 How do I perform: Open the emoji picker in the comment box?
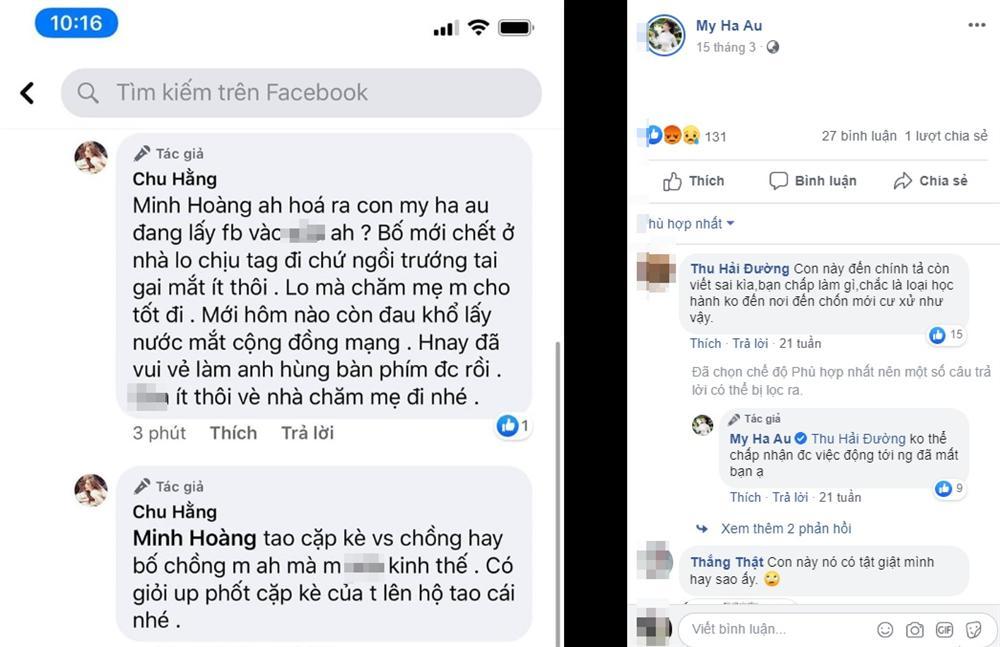(885, 630)
